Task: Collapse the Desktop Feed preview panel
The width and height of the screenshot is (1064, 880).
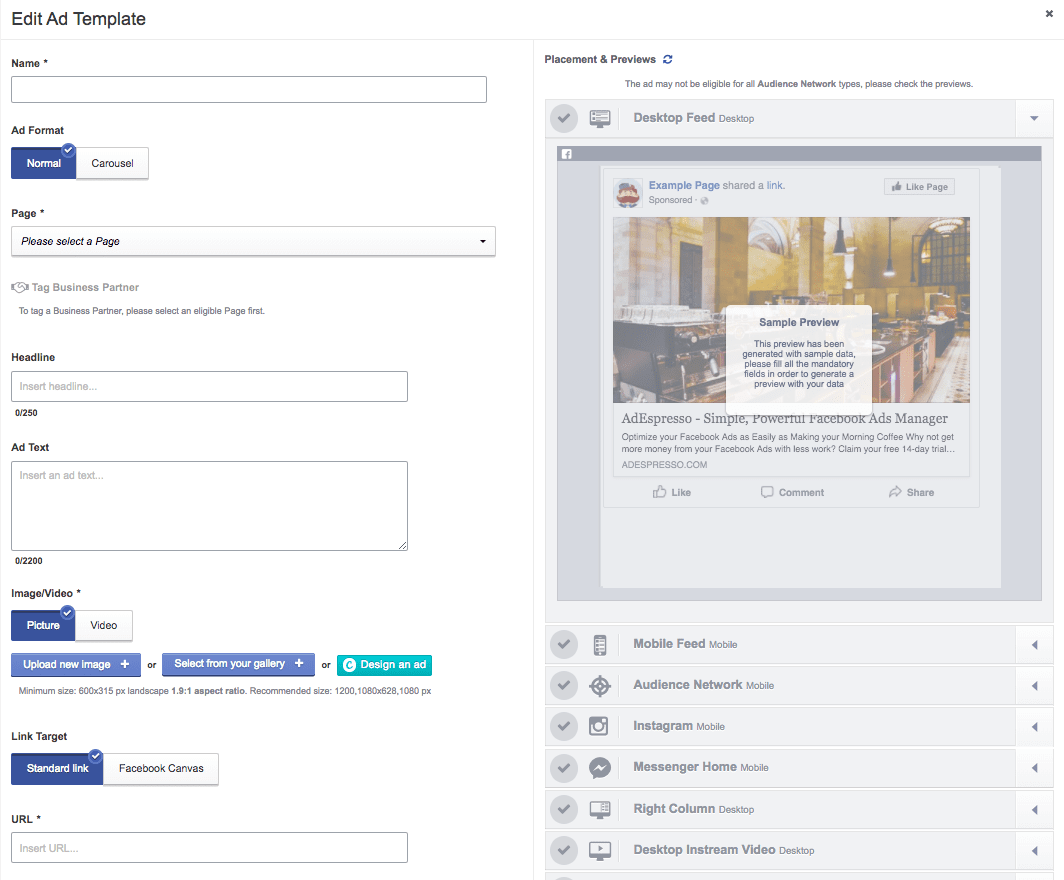Action: (x=1035, y=118)
